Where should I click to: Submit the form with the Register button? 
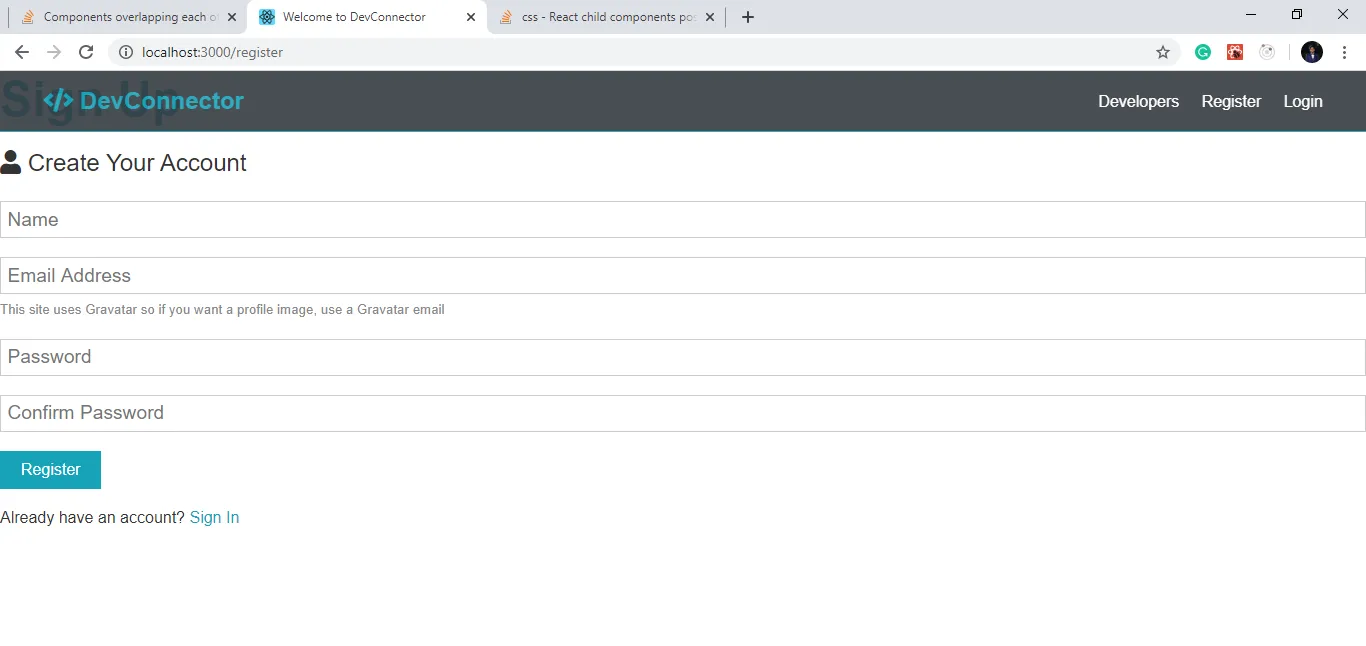[50, 470]
